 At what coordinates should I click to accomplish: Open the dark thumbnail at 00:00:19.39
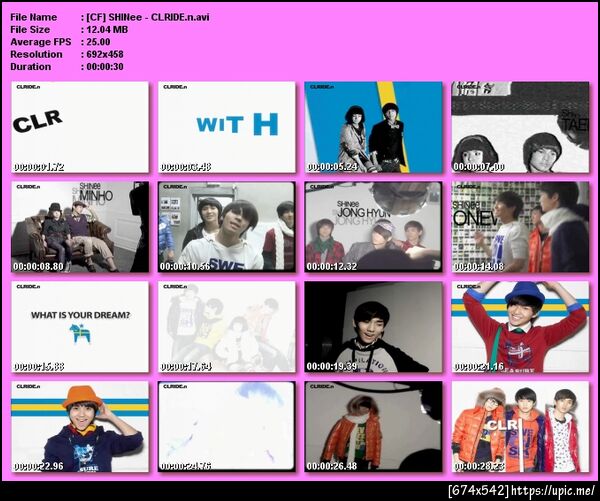click(x=373, y=327)
